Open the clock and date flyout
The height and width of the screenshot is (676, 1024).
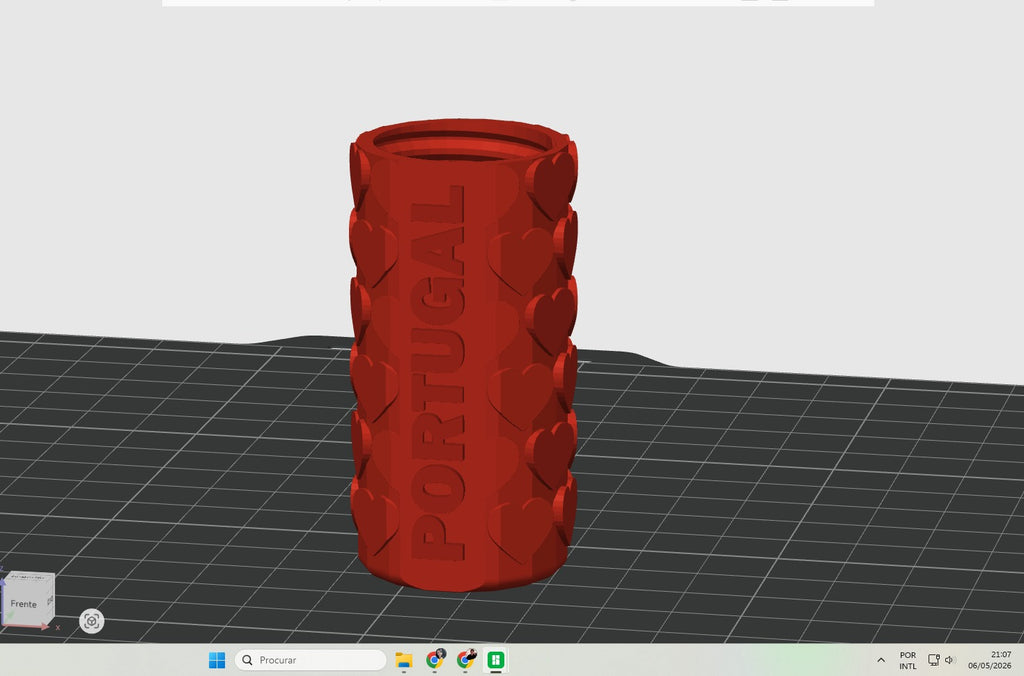tap(990, 660)
